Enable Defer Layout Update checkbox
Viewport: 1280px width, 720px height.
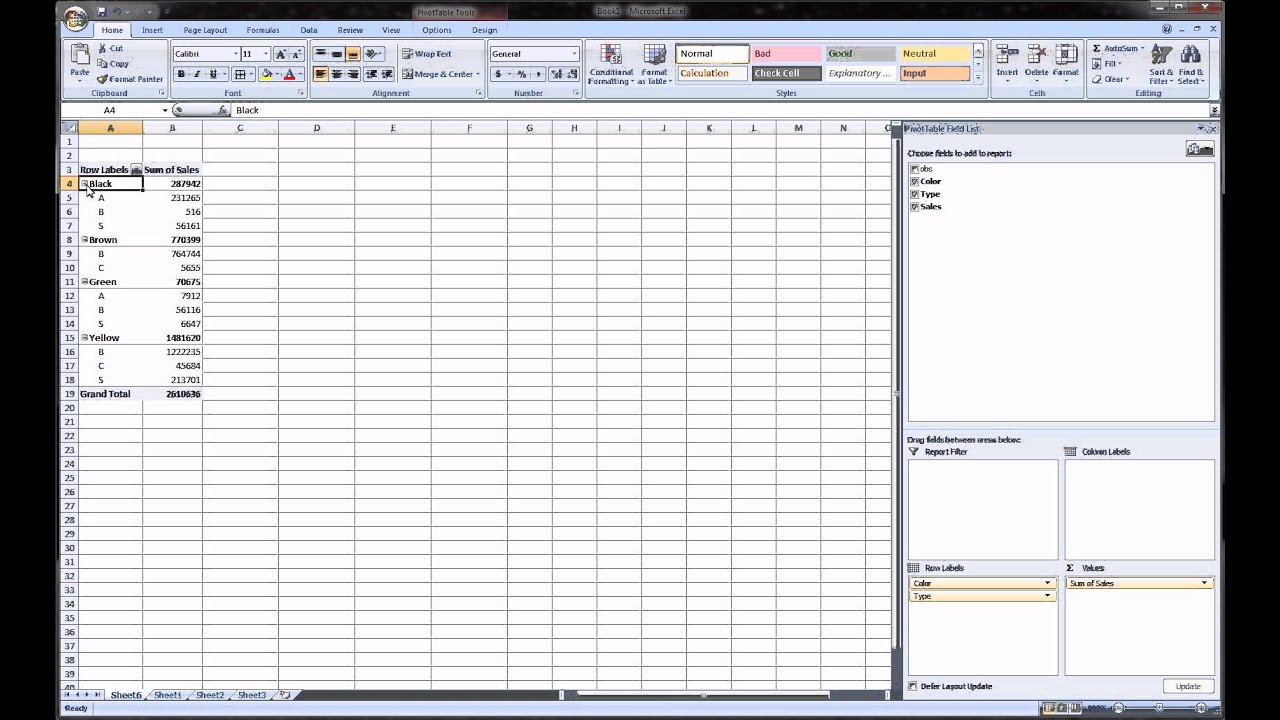pyautogui.click(x=912, y=686)
